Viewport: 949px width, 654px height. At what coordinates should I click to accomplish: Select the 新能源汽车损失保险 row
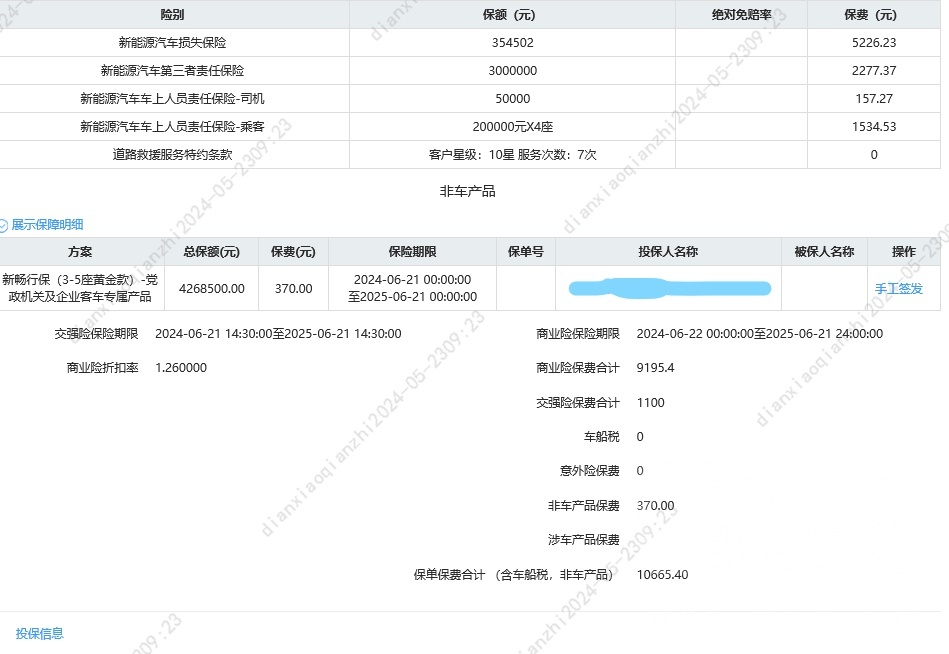click(173, 42)
